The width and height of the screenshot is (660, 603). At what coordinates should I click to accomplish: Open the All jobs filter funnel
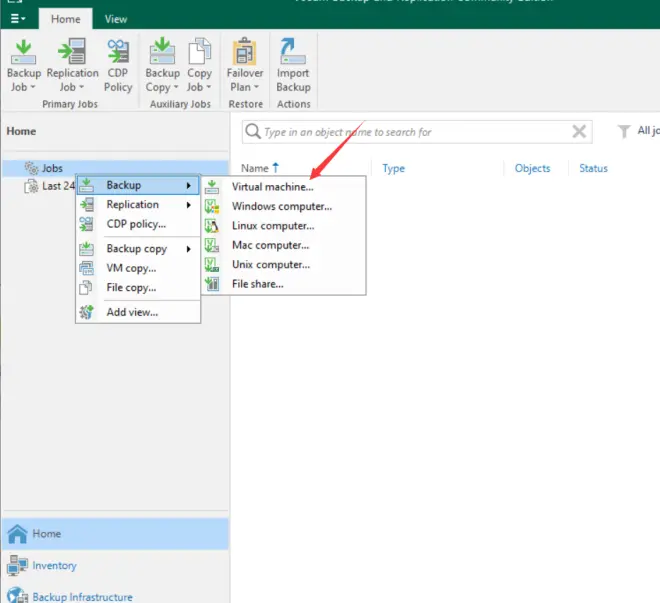click(624, 131)
